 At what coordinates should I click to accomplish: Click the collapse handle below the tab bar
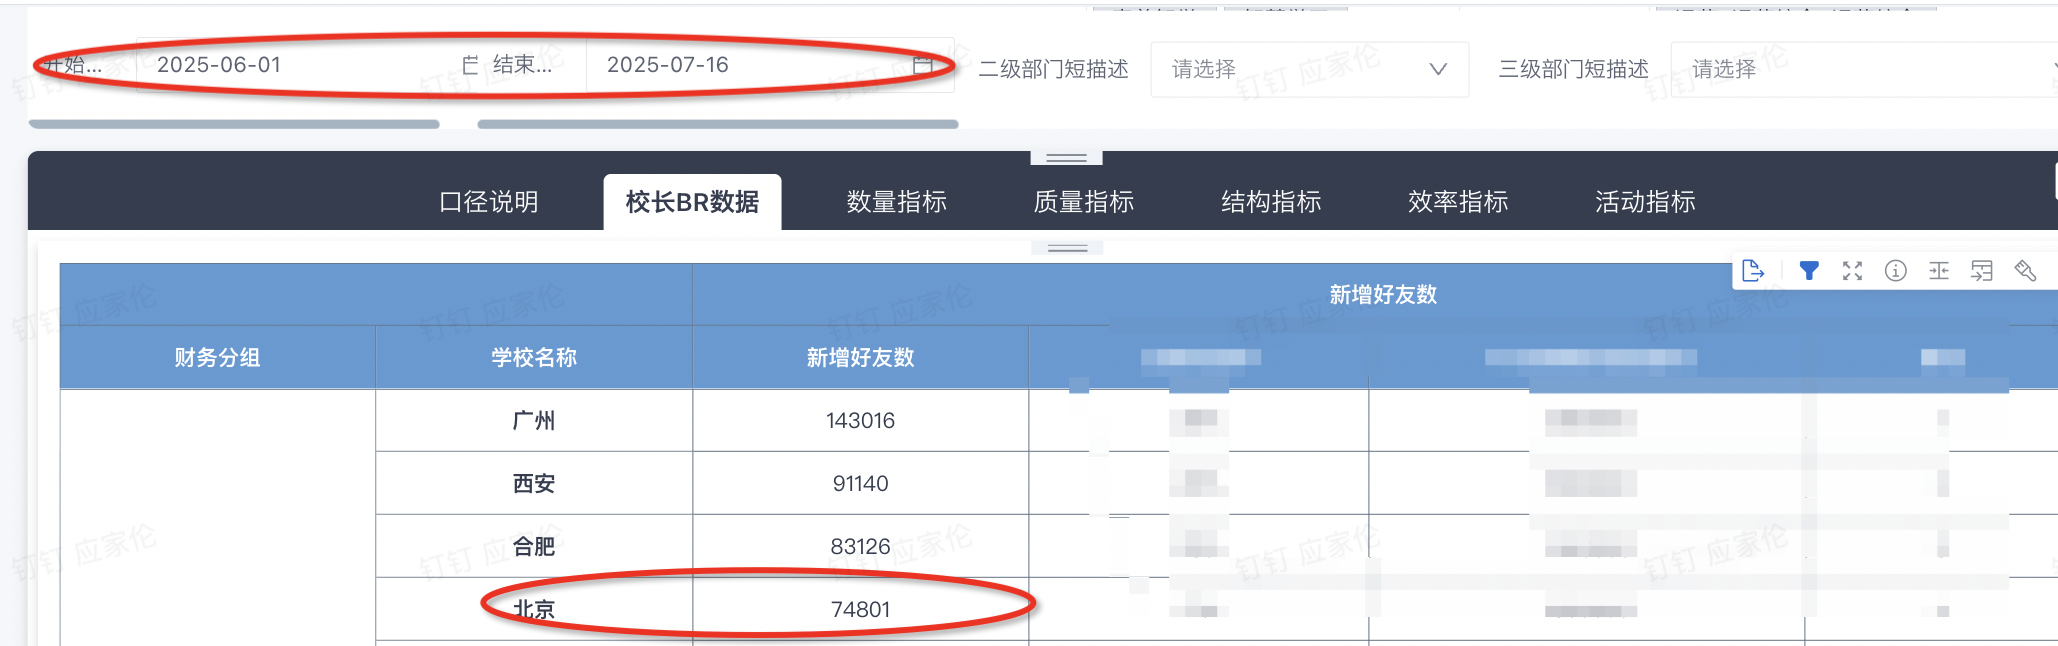tap(1067, 248)
